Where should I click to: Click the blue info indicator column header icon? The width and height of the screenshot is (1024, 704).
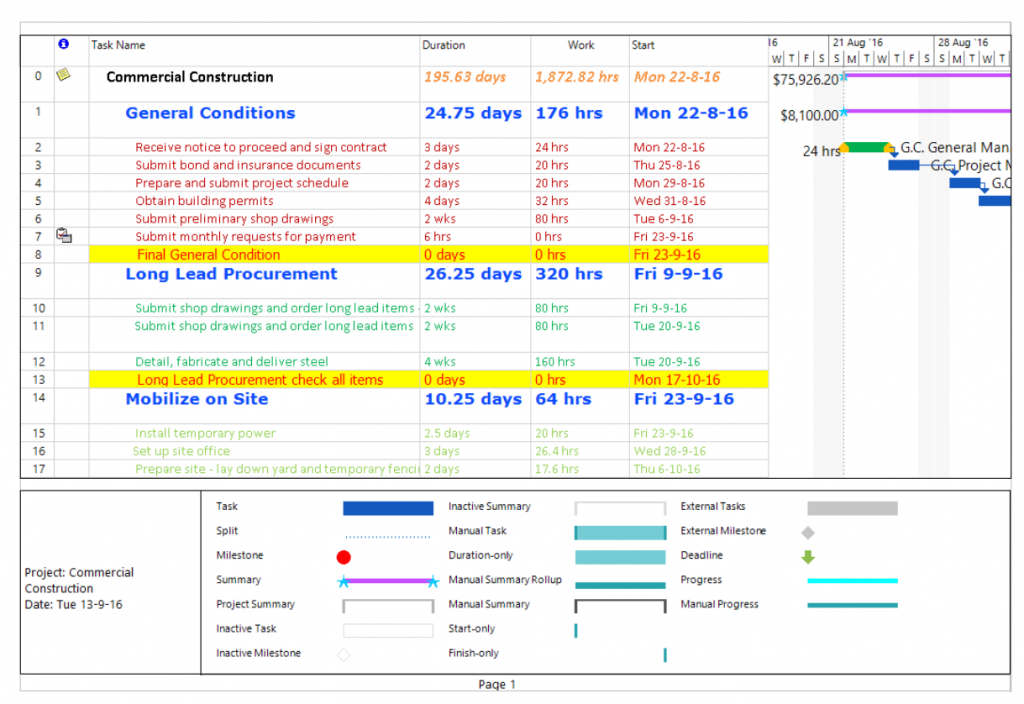pos(64,45)
